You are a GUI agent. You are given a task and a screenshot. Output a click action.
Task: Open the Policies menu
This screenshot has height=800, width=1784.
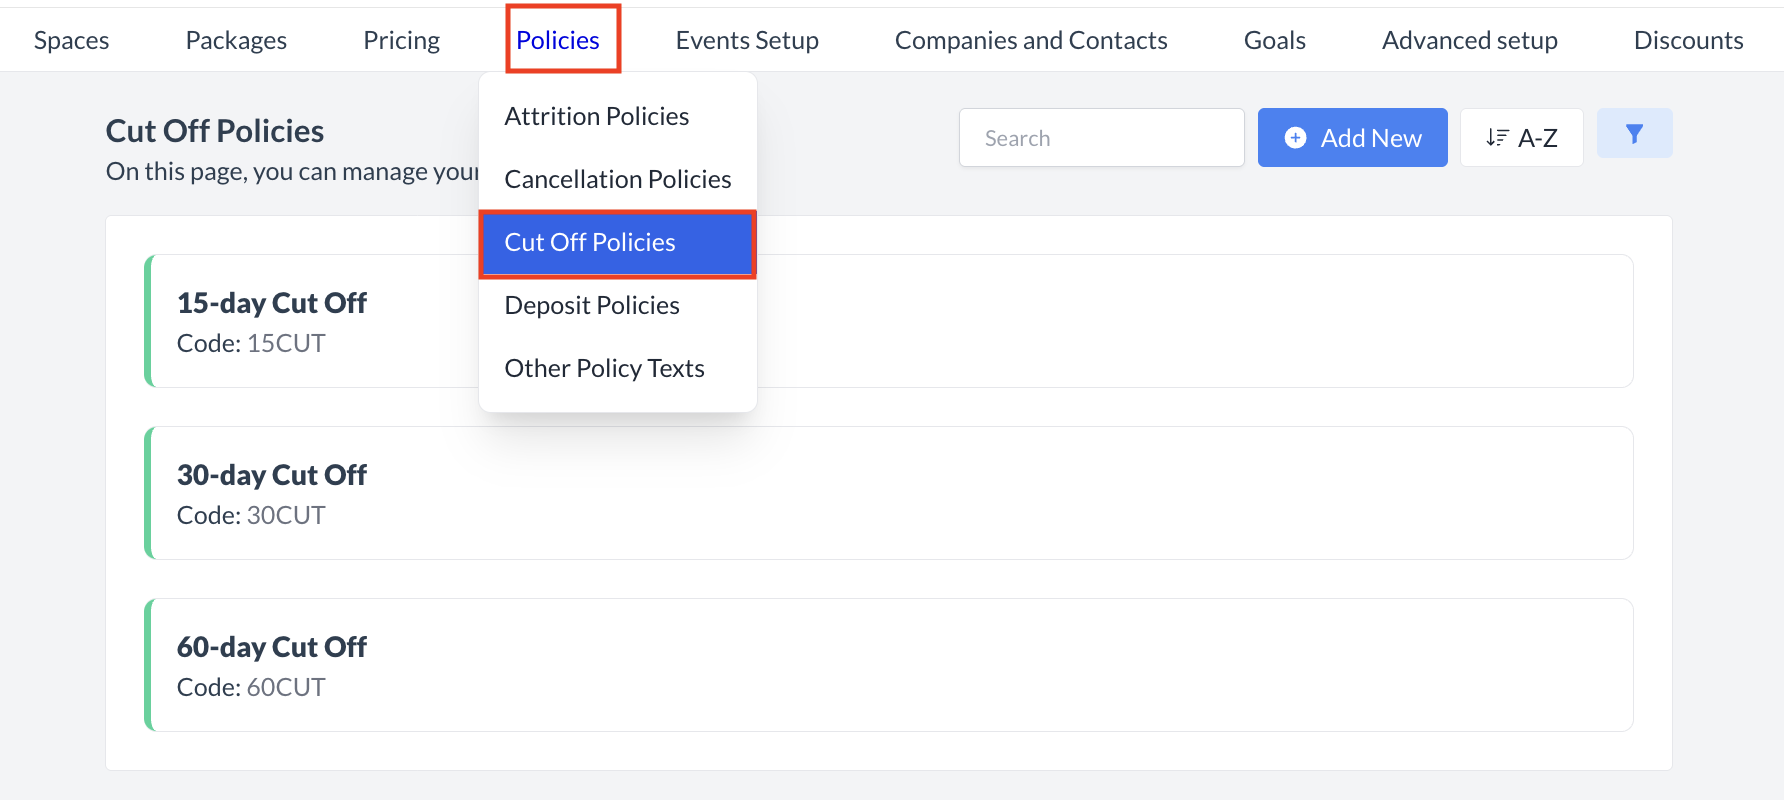pos(560,40)
